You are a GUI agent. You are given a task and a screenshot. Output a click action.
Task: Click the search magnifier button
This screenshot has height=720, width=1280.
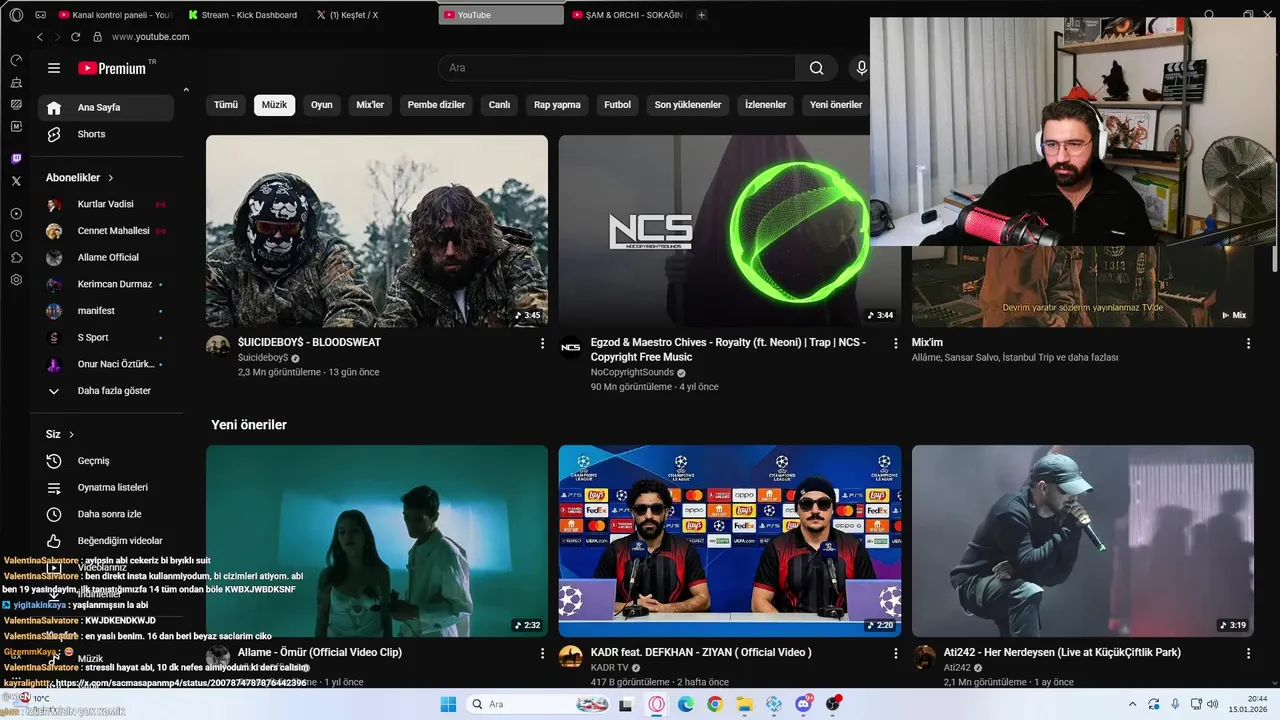click(816, 68)
